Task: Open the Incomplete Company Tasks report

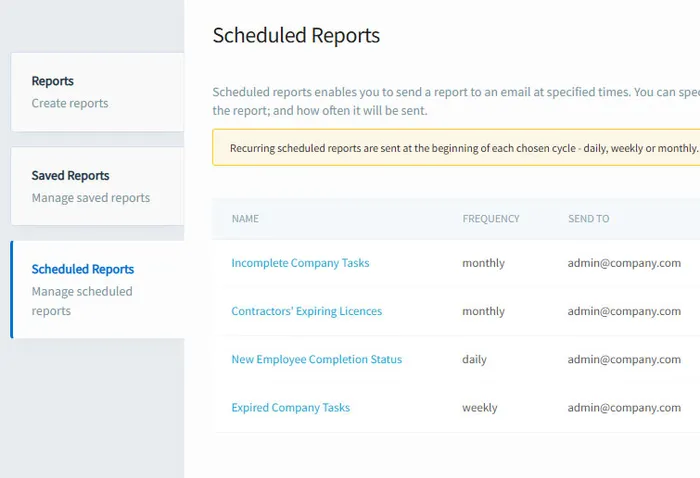Action: tap(300, 263)
